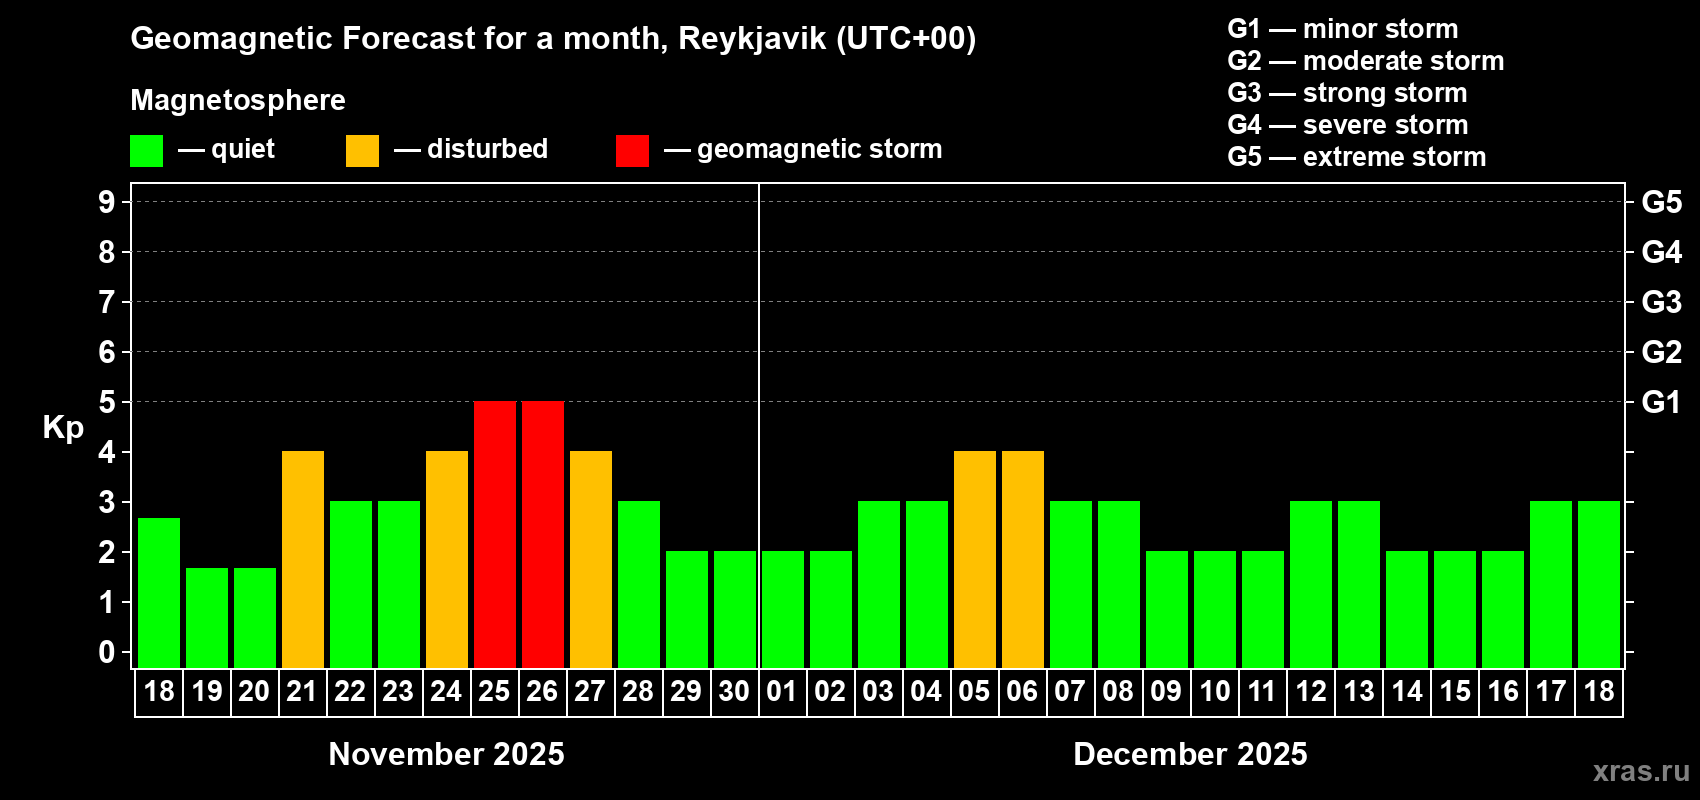Click the orange disturbed legend swatch
Screen dimensions: 1700x800
362,151
